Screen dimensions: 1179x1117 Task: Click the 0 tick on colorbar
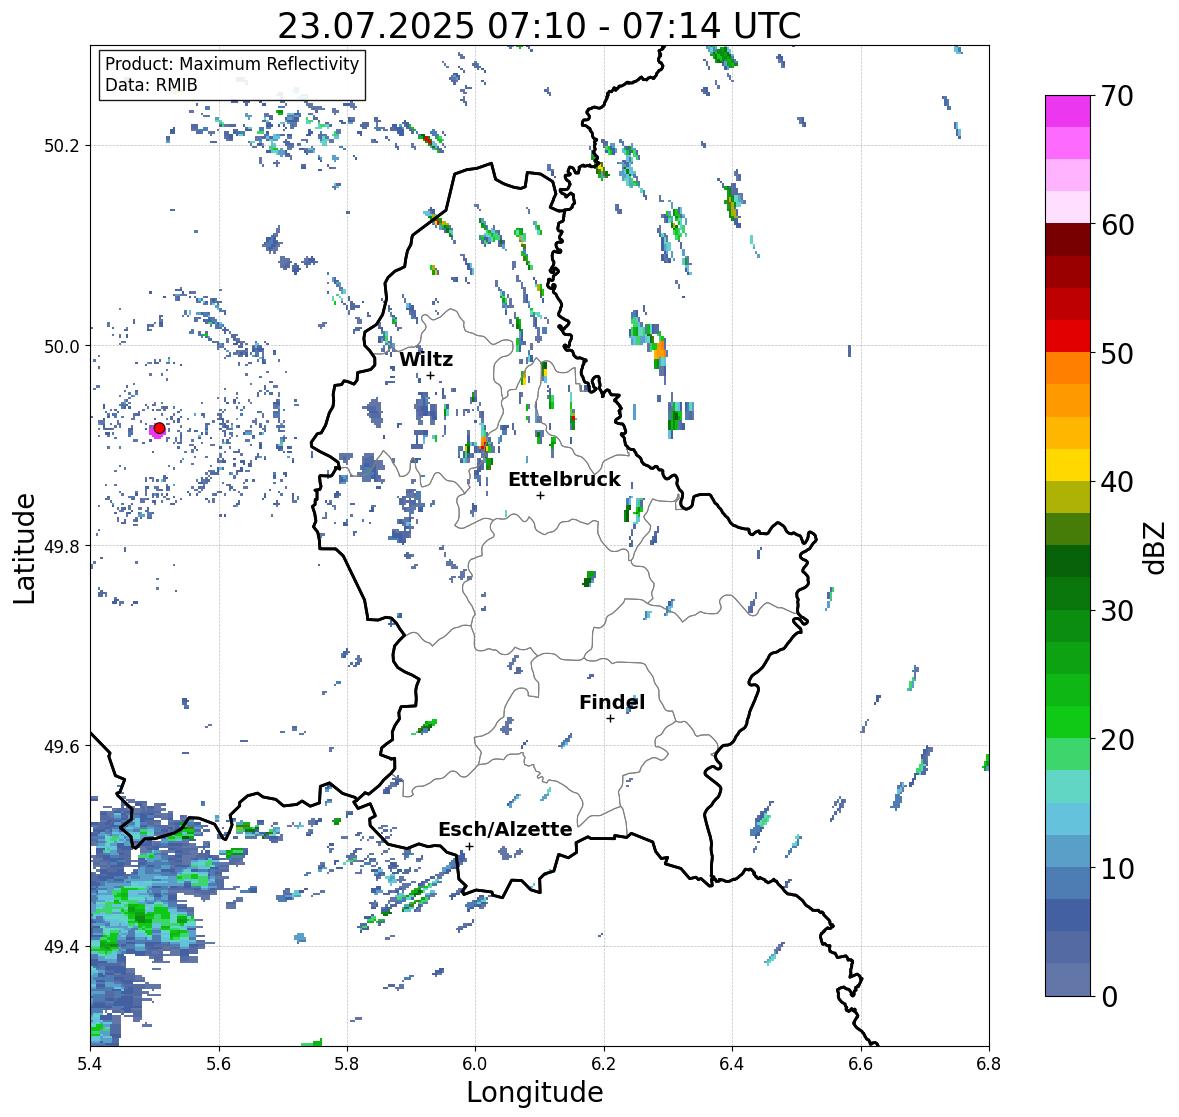click(x=1109, y=997)
